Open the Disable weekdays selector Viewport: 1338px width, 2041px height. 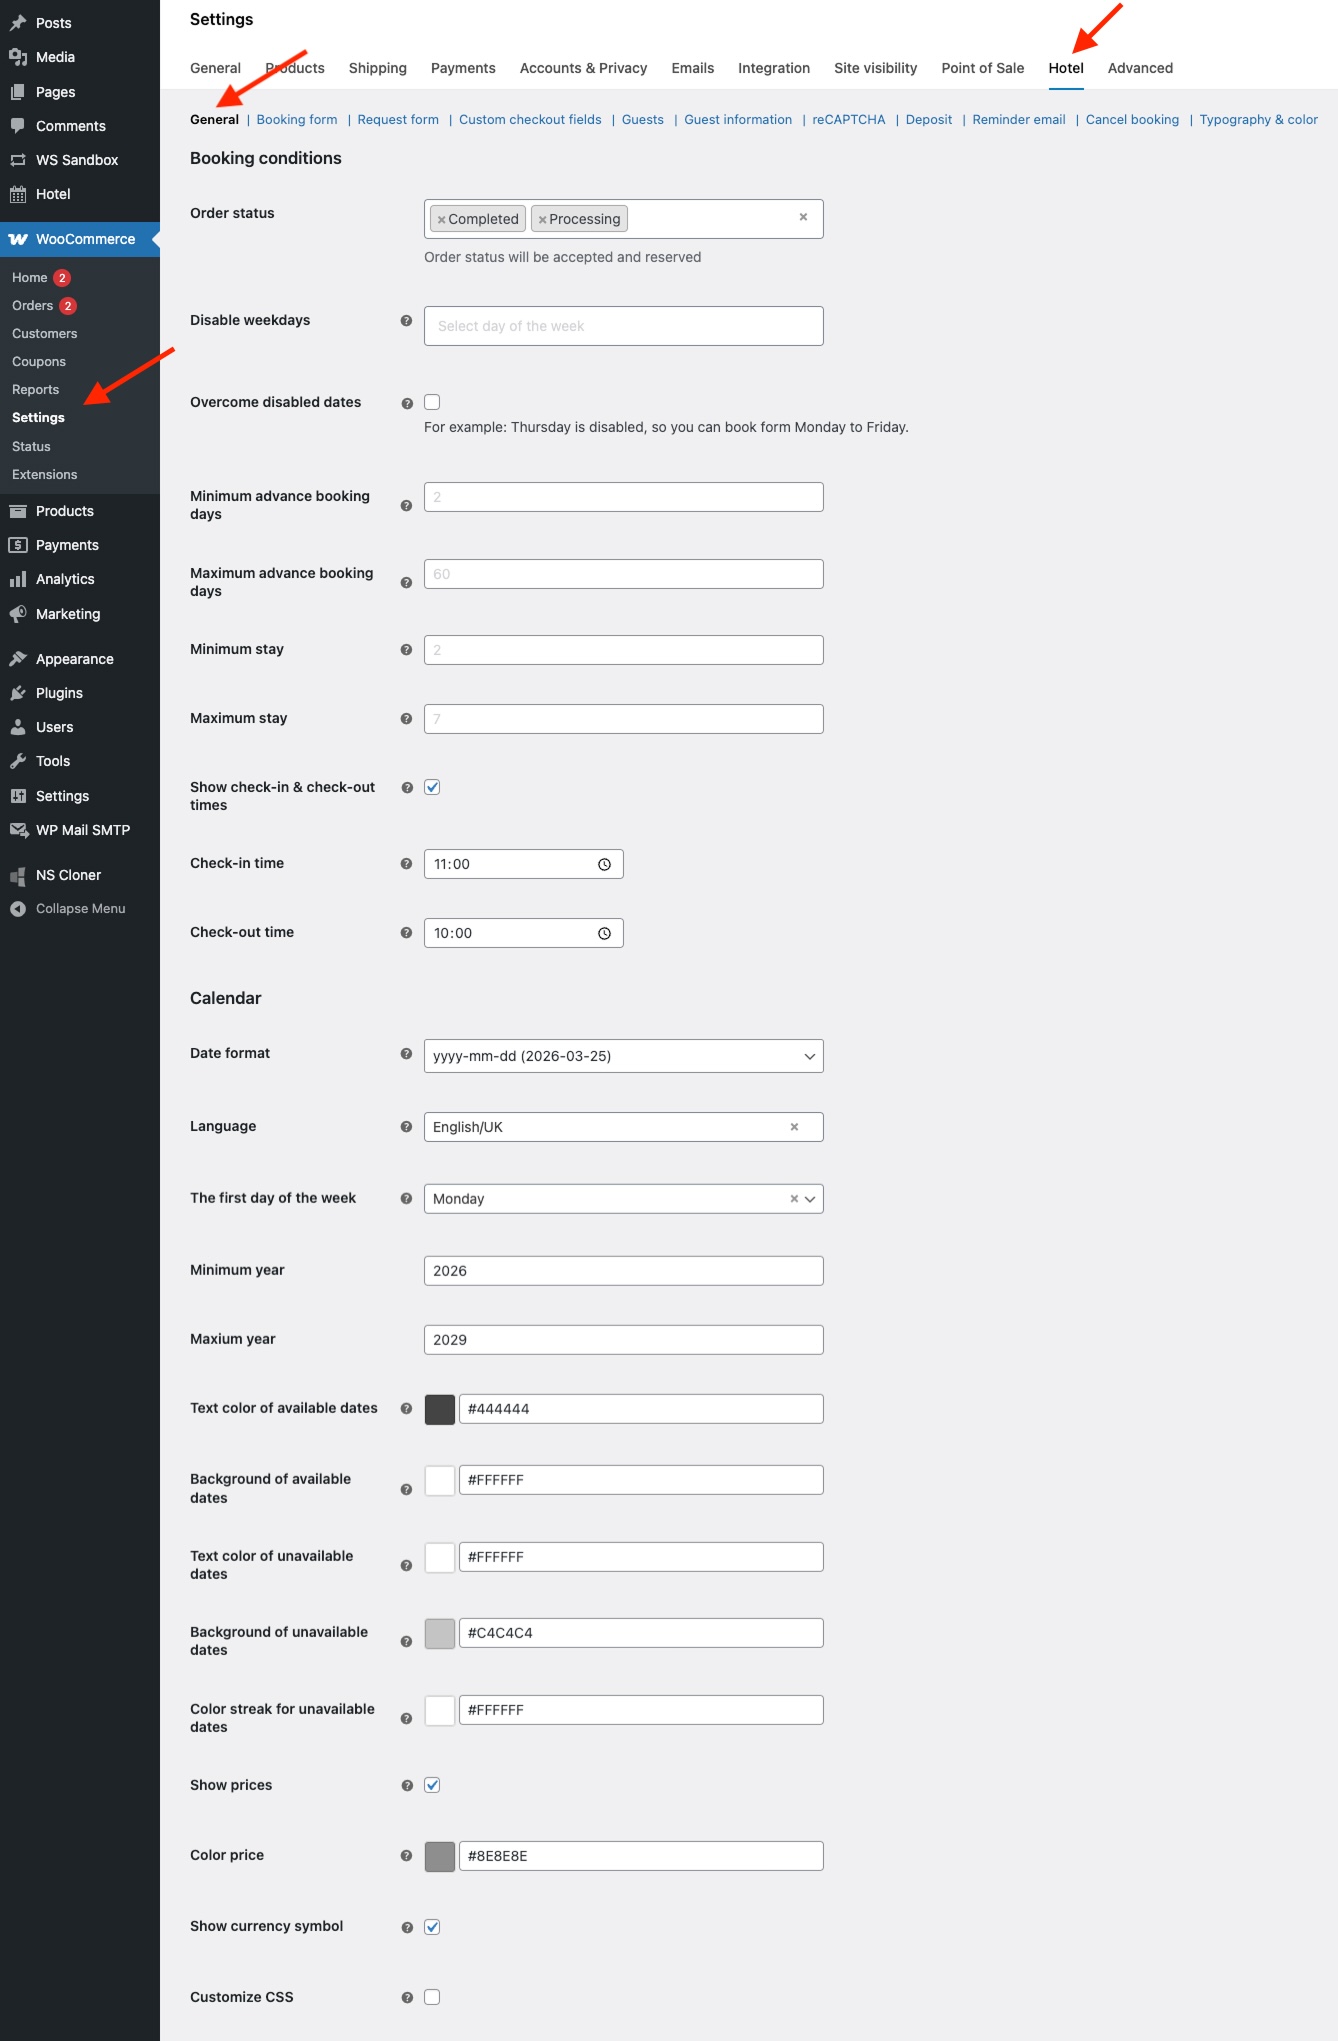click(623, 326)
